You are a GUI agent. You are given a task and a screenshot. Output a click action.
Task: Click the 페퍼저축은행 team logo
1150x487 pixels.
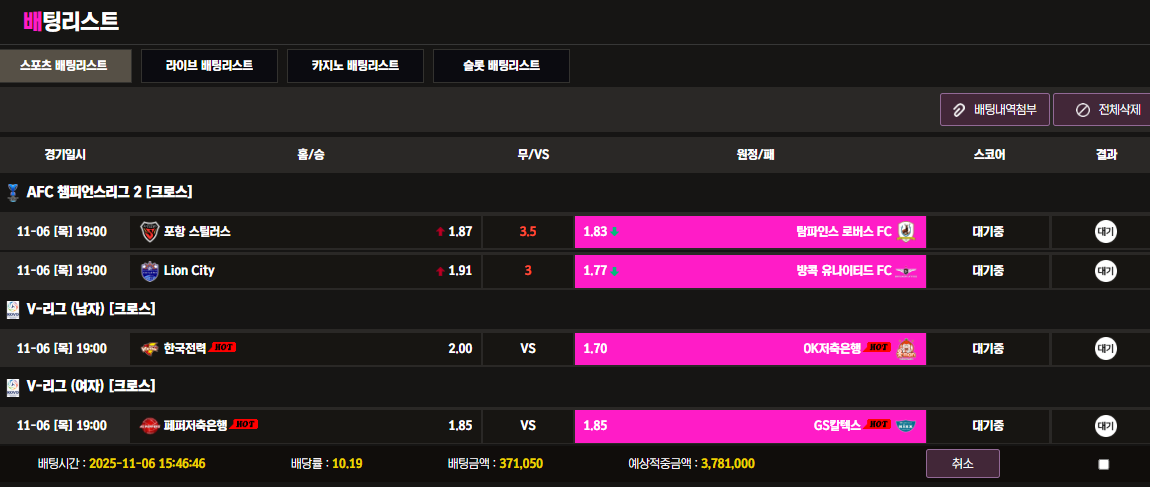tap(150, 425)
